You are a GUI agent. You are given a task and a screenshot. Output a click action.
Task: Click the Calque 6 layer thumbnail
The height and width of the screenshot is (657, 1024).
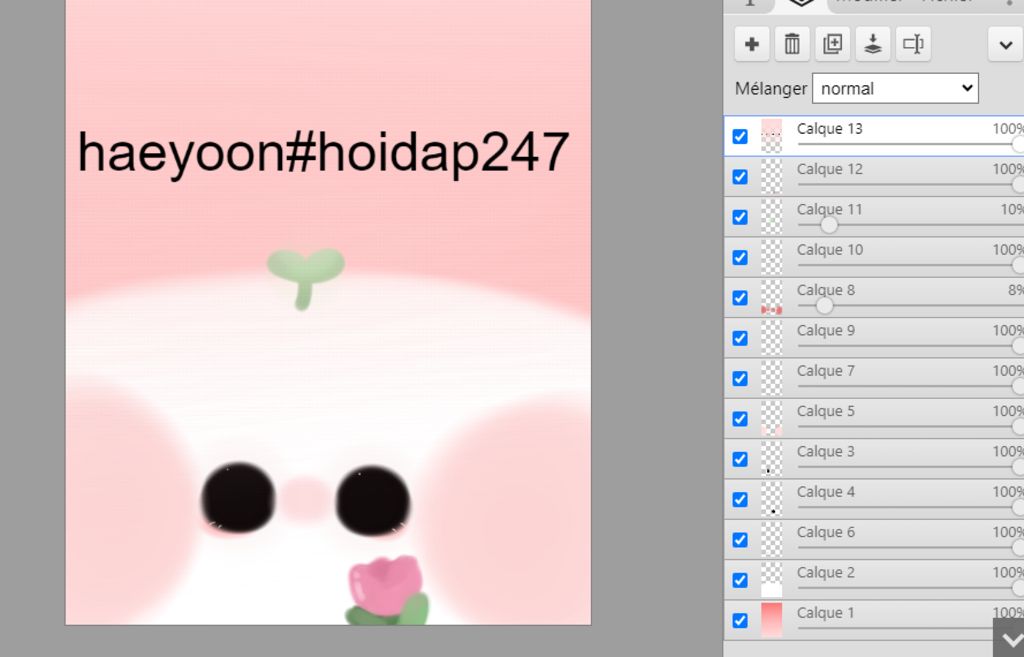pyautogui.click(x=771, y=540)
